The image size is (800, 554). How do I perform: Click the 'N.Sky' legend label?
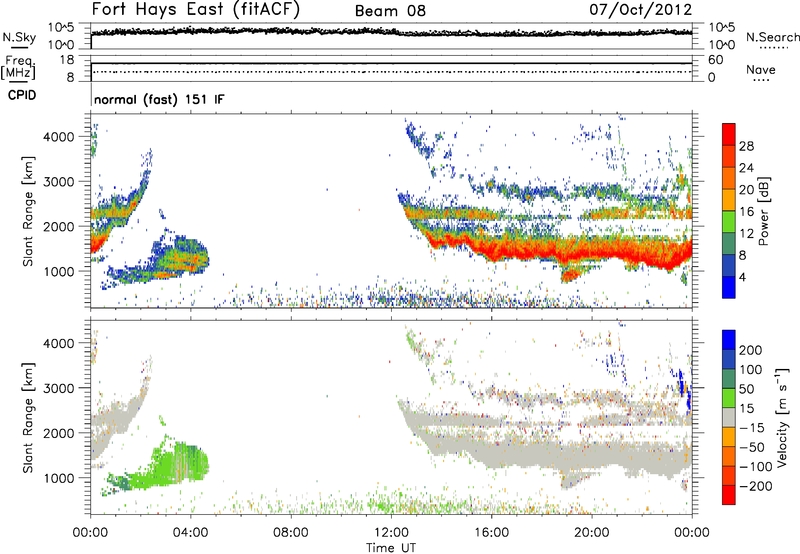pyautogui.click(x=19, y=37)
